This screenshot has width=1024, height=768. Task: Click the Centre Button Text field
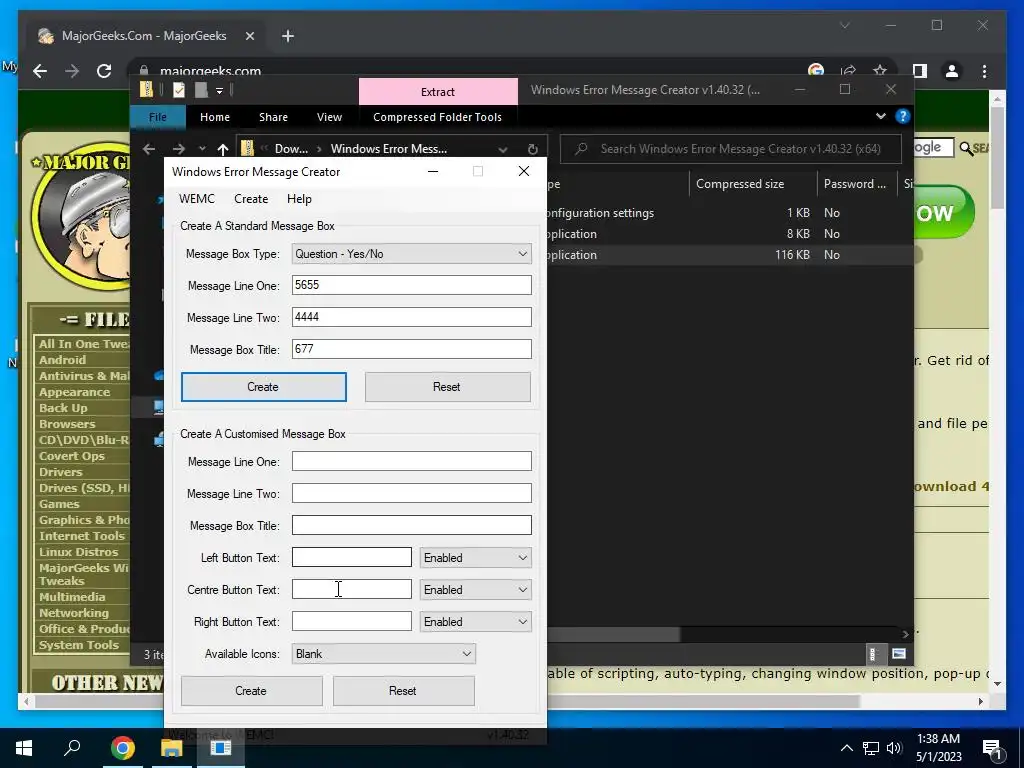coord(351,589)
